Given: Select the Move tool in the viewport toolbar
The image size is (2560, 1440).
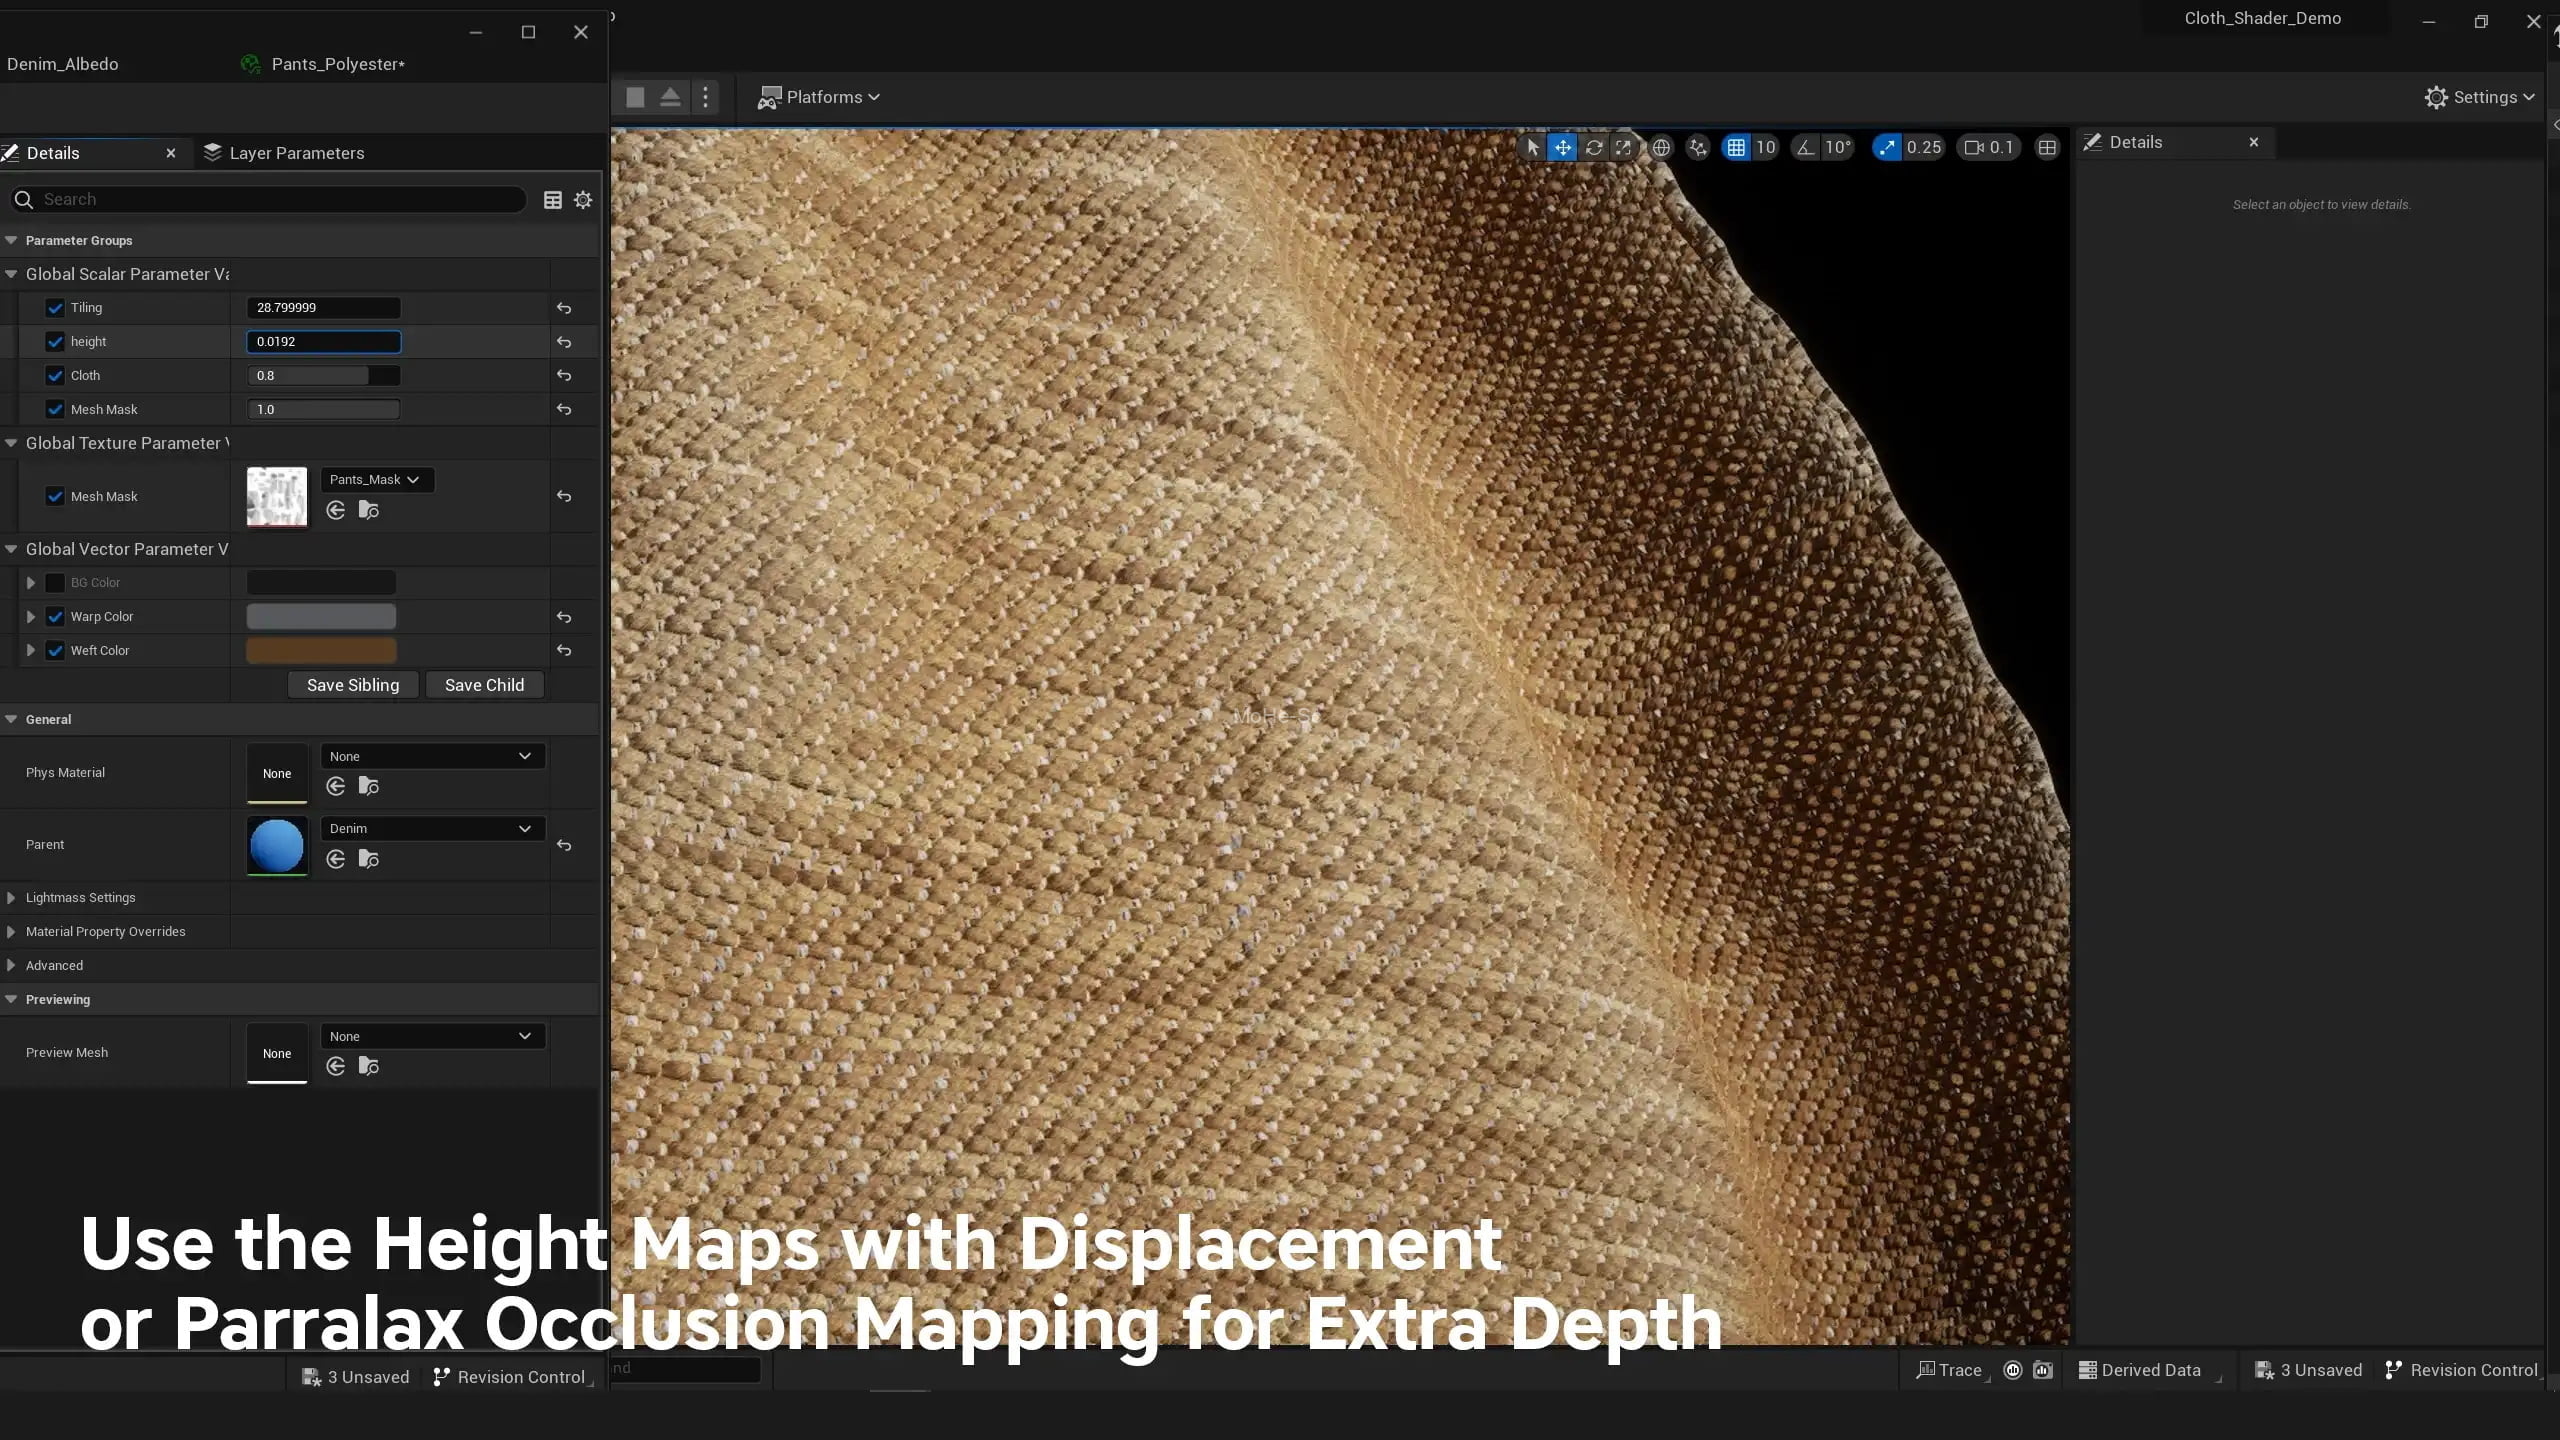Looking at the screenshot, I should click(x=1562, y=147).
